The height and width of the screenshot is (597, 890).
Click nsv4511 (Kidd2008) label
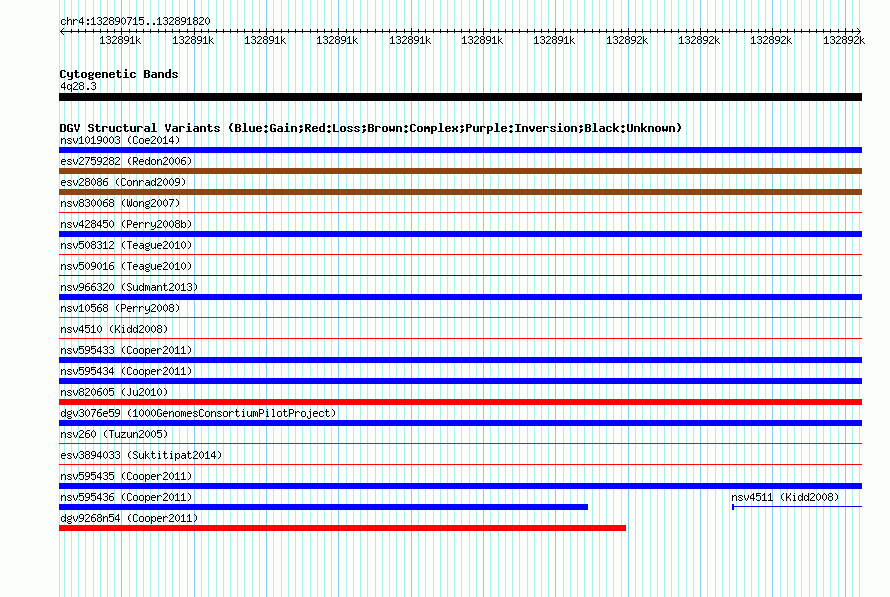pos(785,497)
